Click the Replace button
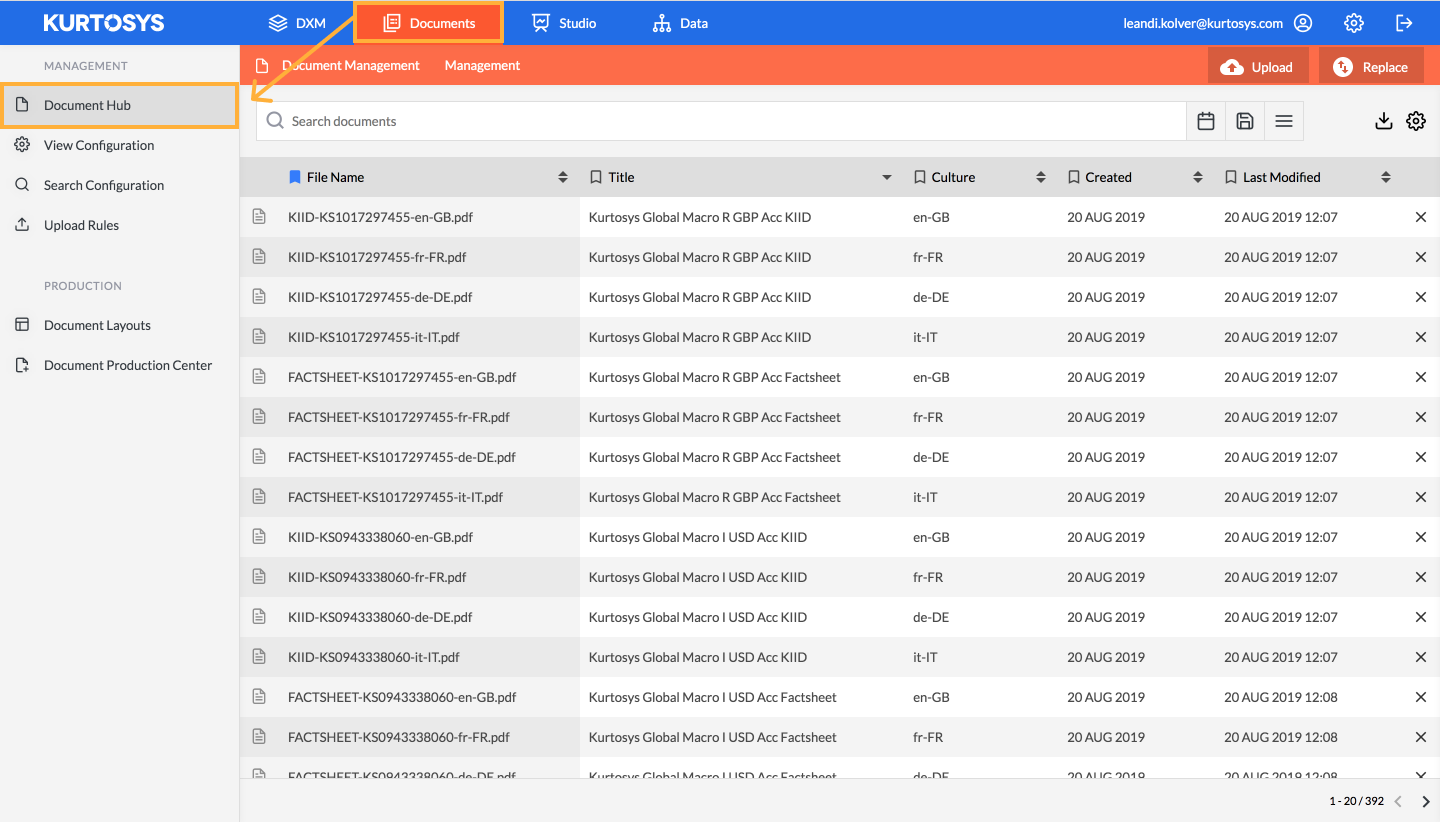The width and height of the screenshot is (1440, 822). [1371, 67]
